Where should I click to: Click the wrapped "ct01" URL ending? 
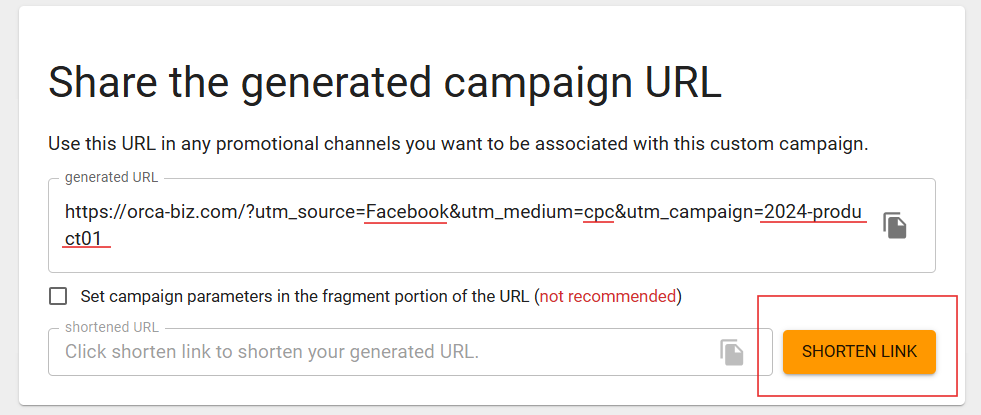click(84, 237)
